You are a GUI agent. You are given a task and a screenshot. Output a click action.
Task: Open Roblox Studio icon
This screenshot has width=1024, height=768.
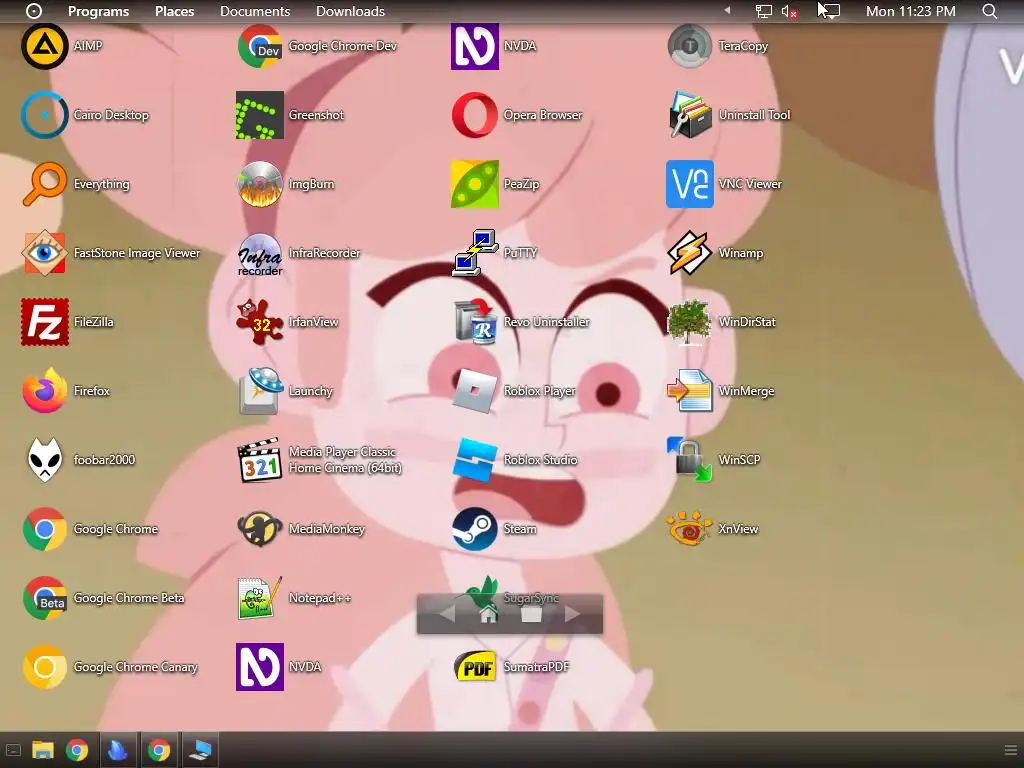[x=475, y=460]
